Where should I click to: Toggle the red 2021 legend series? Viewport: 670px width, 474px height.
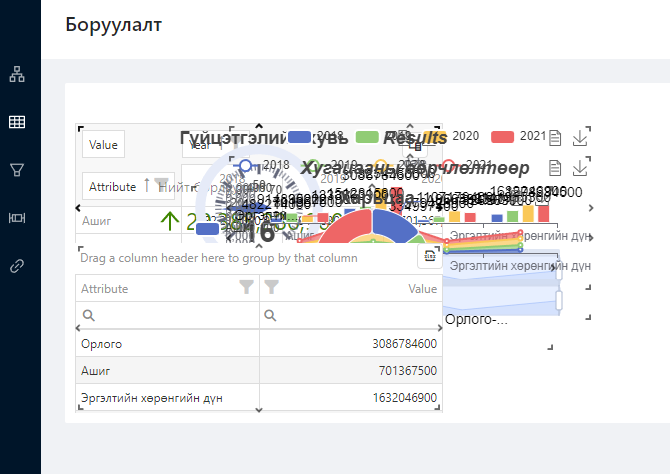tap(518, 136)
